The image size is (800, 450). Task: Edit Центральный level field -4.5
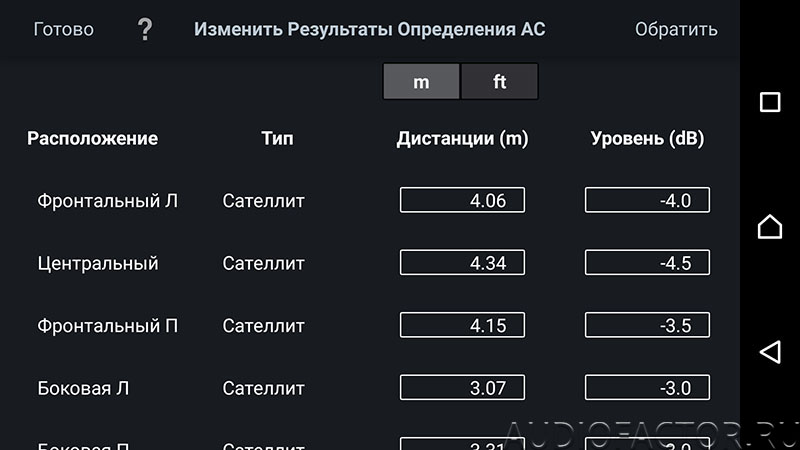[x=647, y=262]
